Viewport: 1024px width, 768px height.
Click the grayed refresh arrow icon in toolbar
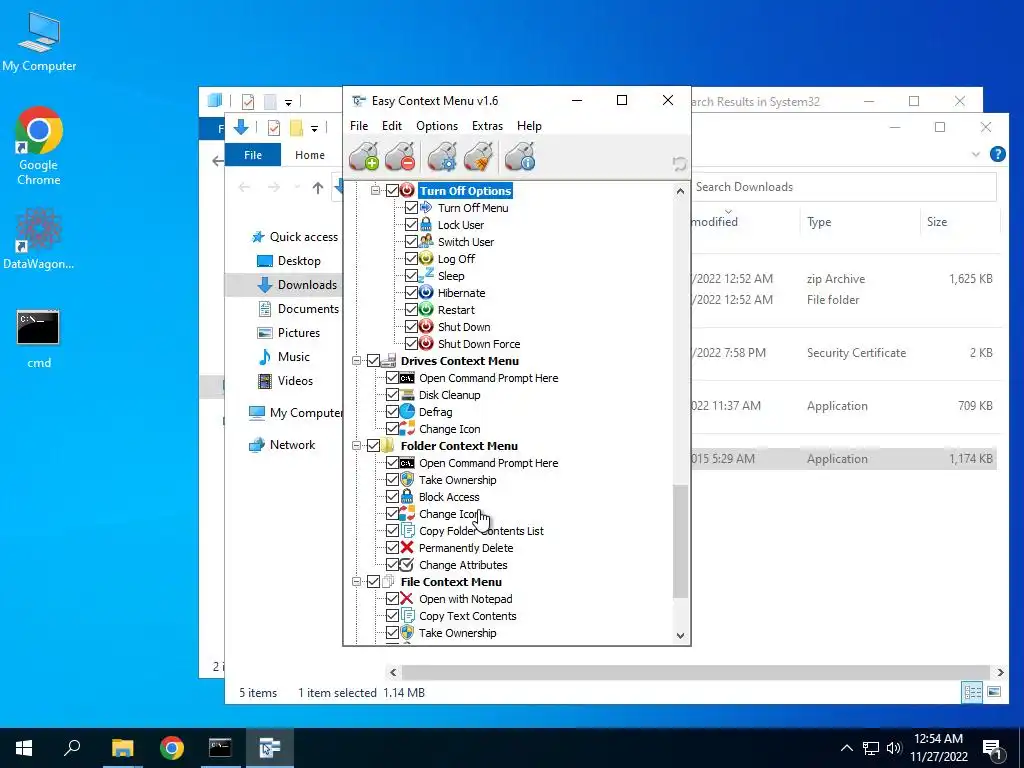[x=679, y=164]
